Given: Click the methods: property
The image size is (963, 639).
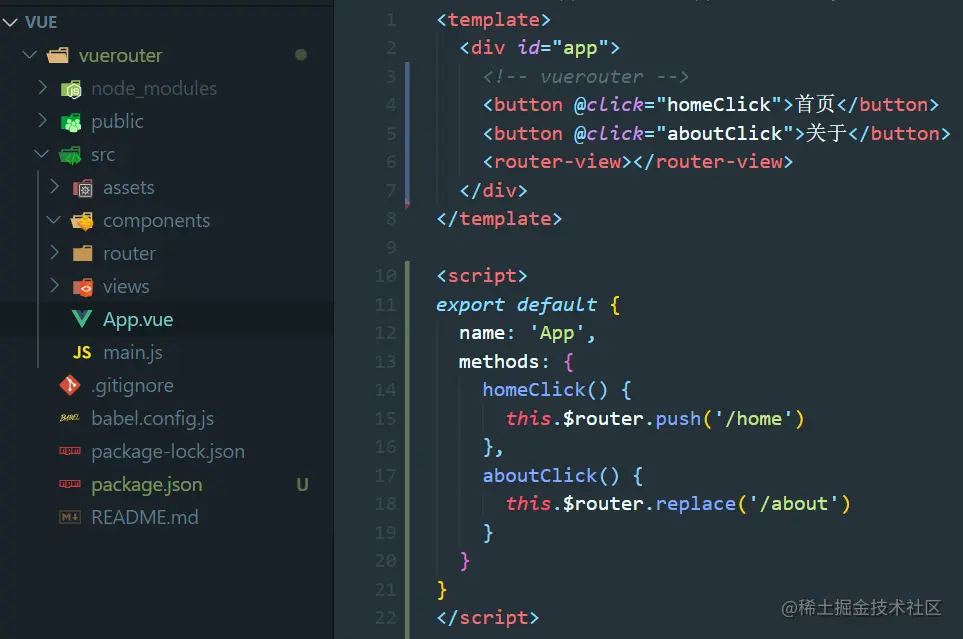Looking at the screenshot, I should pyautogui.click(x=504, y=362).
